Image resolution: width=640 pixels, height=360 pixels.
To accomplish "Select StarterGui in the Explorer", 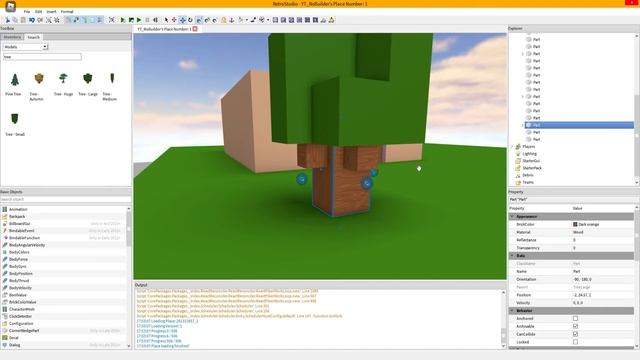I will coord(531,161).
